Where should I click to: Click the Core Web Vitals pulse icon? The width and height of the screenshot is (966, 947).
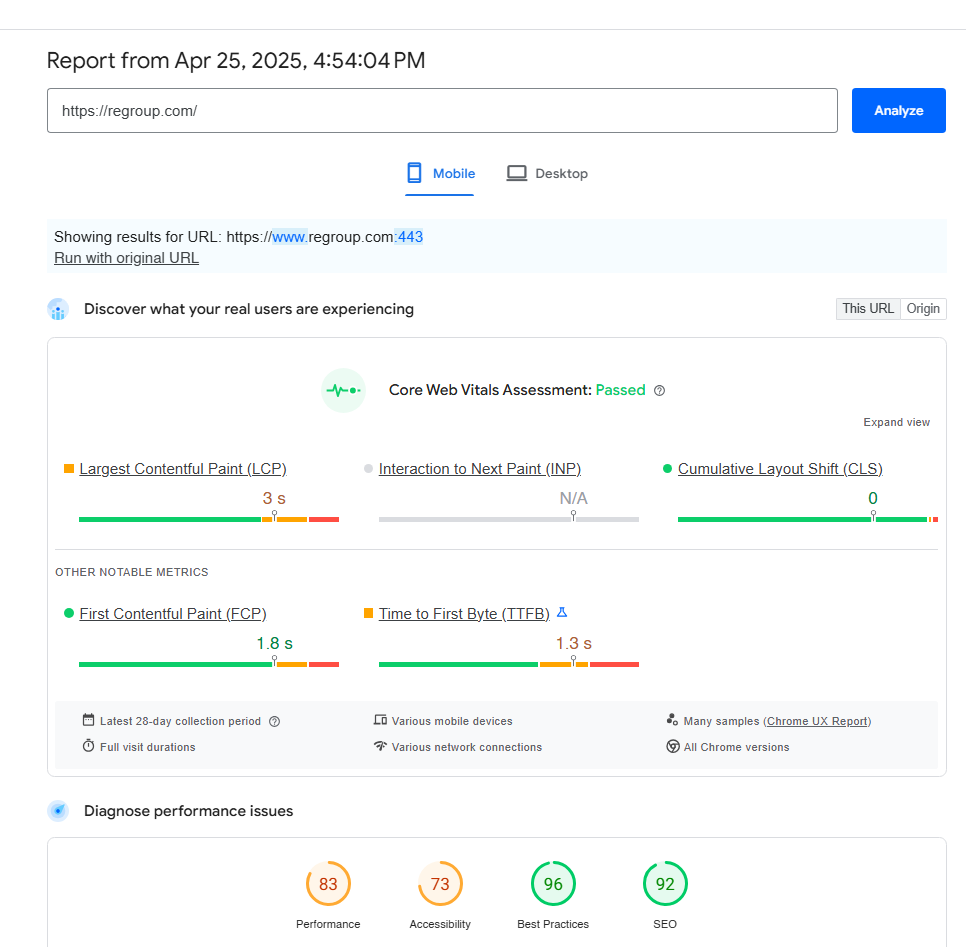(x=343, y=390)
